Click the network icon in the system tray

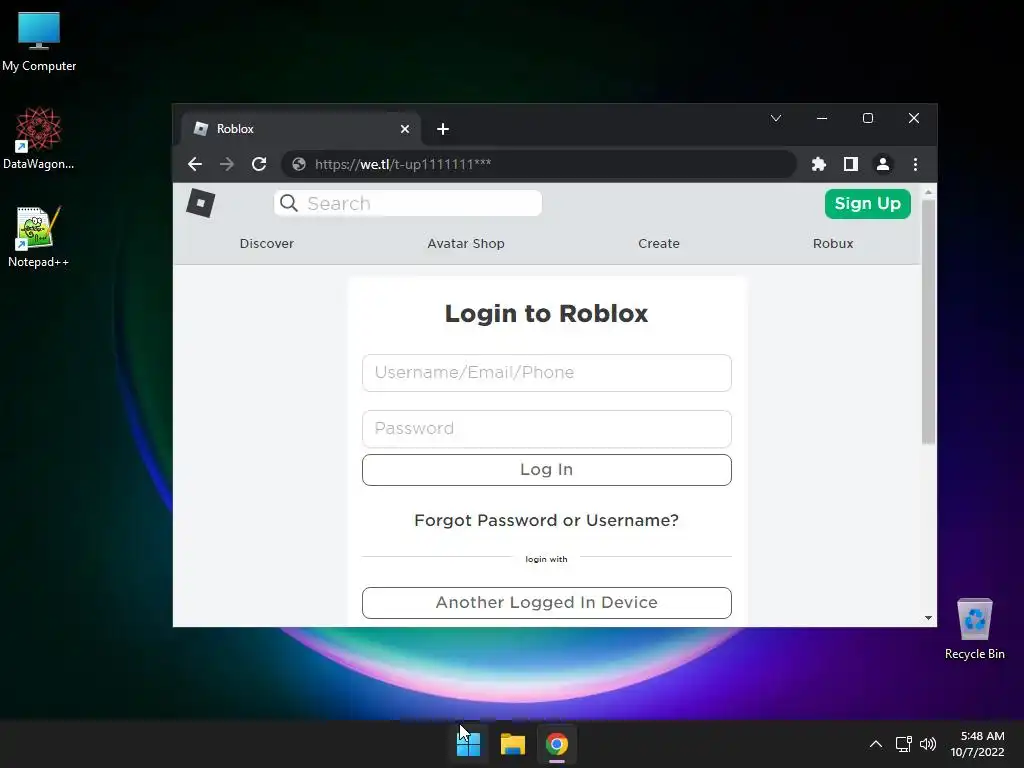(x=904, y=744)
